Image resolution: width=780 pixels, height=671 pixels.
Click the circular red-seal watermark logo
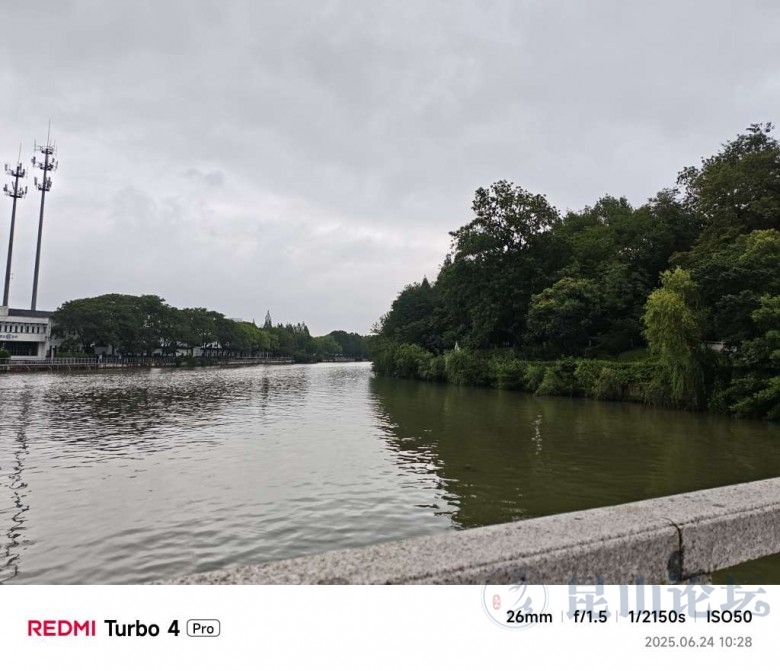click(516, 598)
